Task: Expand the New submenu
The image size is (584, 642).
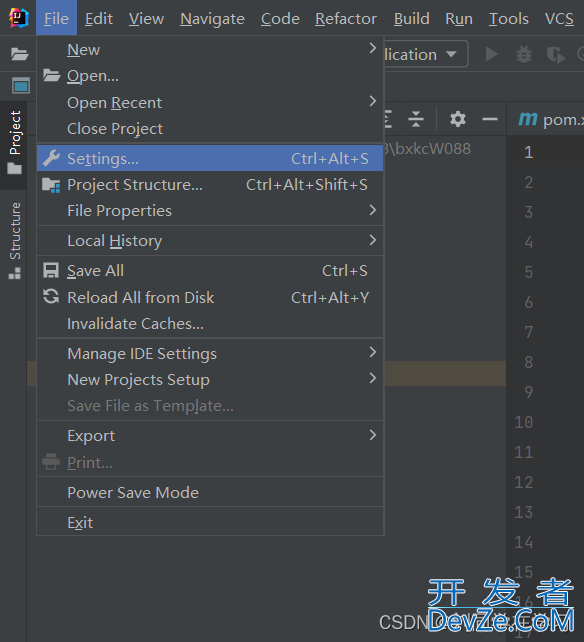Action: tap(210, 50)
